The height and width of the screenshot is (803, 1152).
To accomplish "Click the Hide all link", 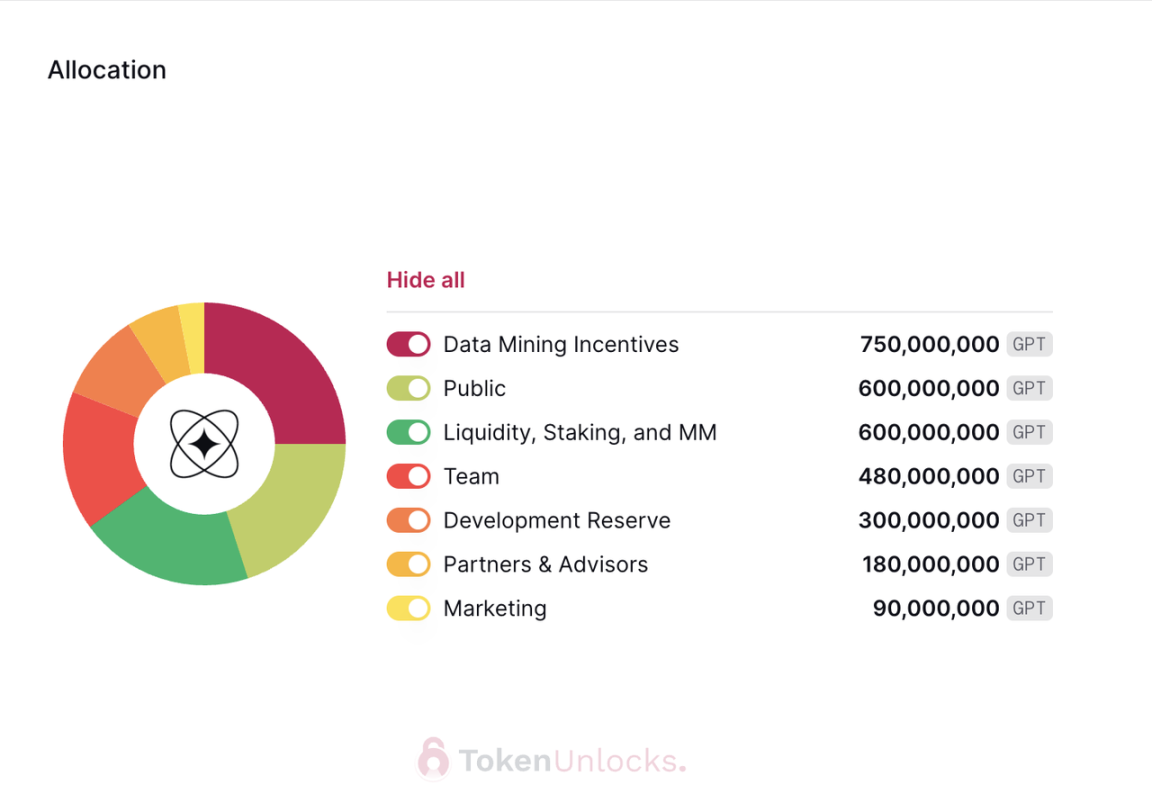I will [426, 280].
